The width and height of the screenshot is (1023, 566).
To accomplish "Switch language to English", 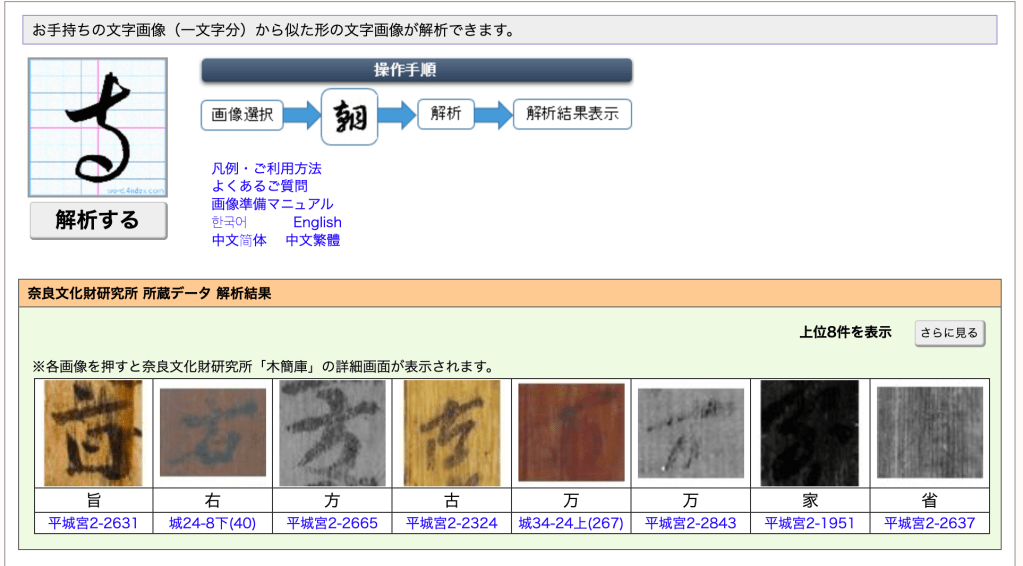I will click(317, 222).
